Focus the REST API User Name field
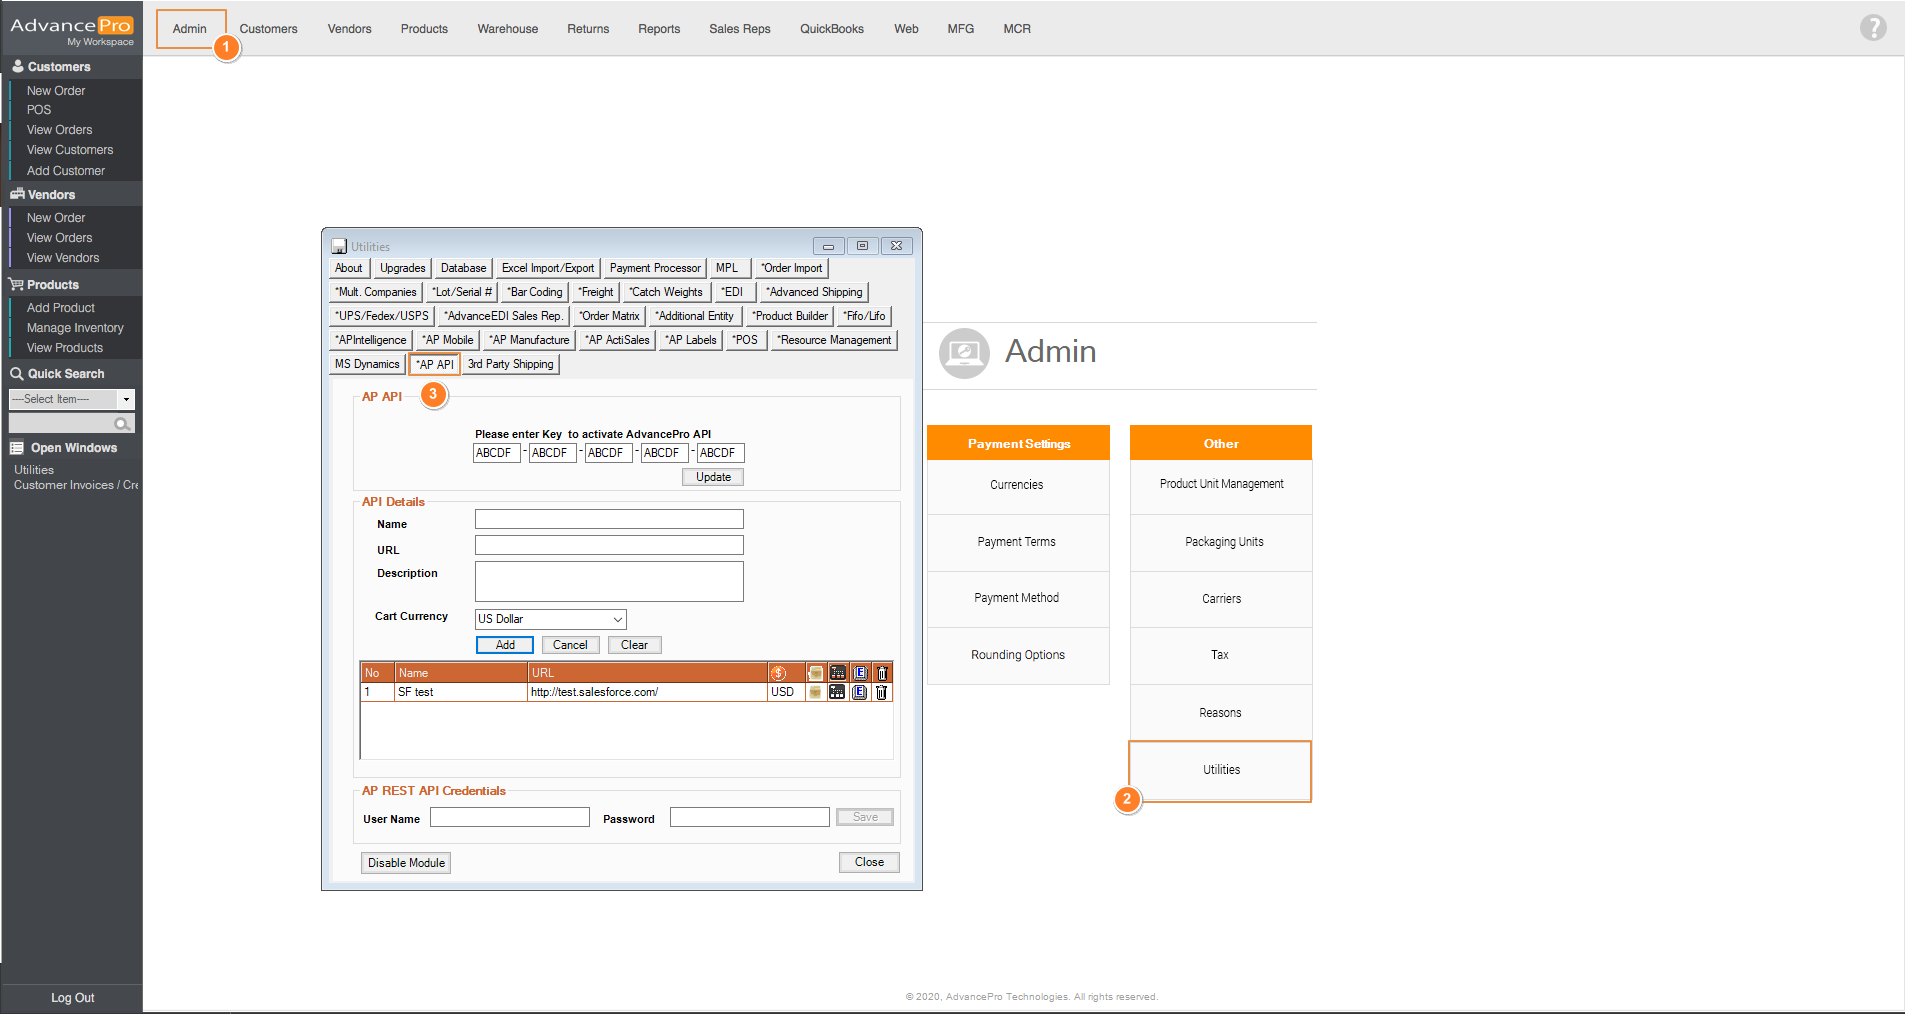 pos(510,818)
